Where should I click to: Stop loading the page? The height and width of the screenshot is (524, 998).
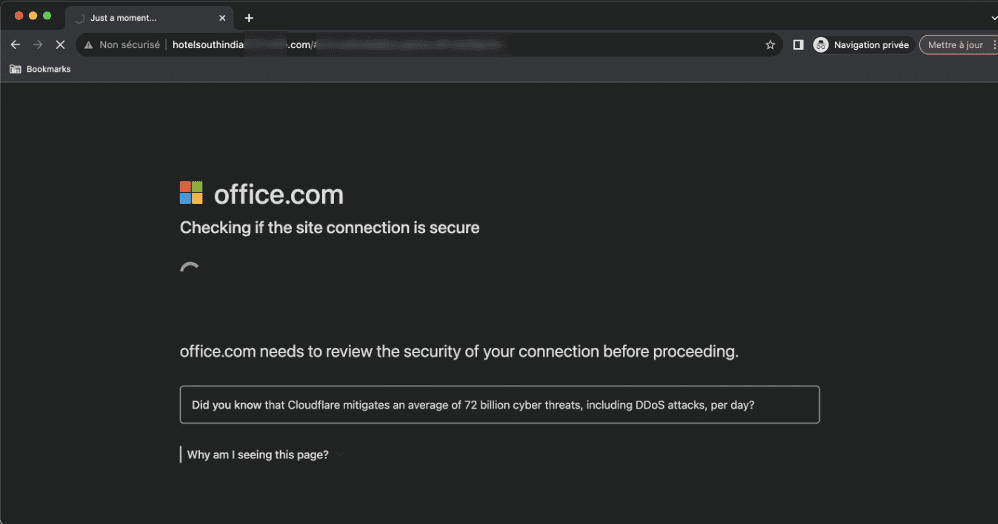click(61, 45)
